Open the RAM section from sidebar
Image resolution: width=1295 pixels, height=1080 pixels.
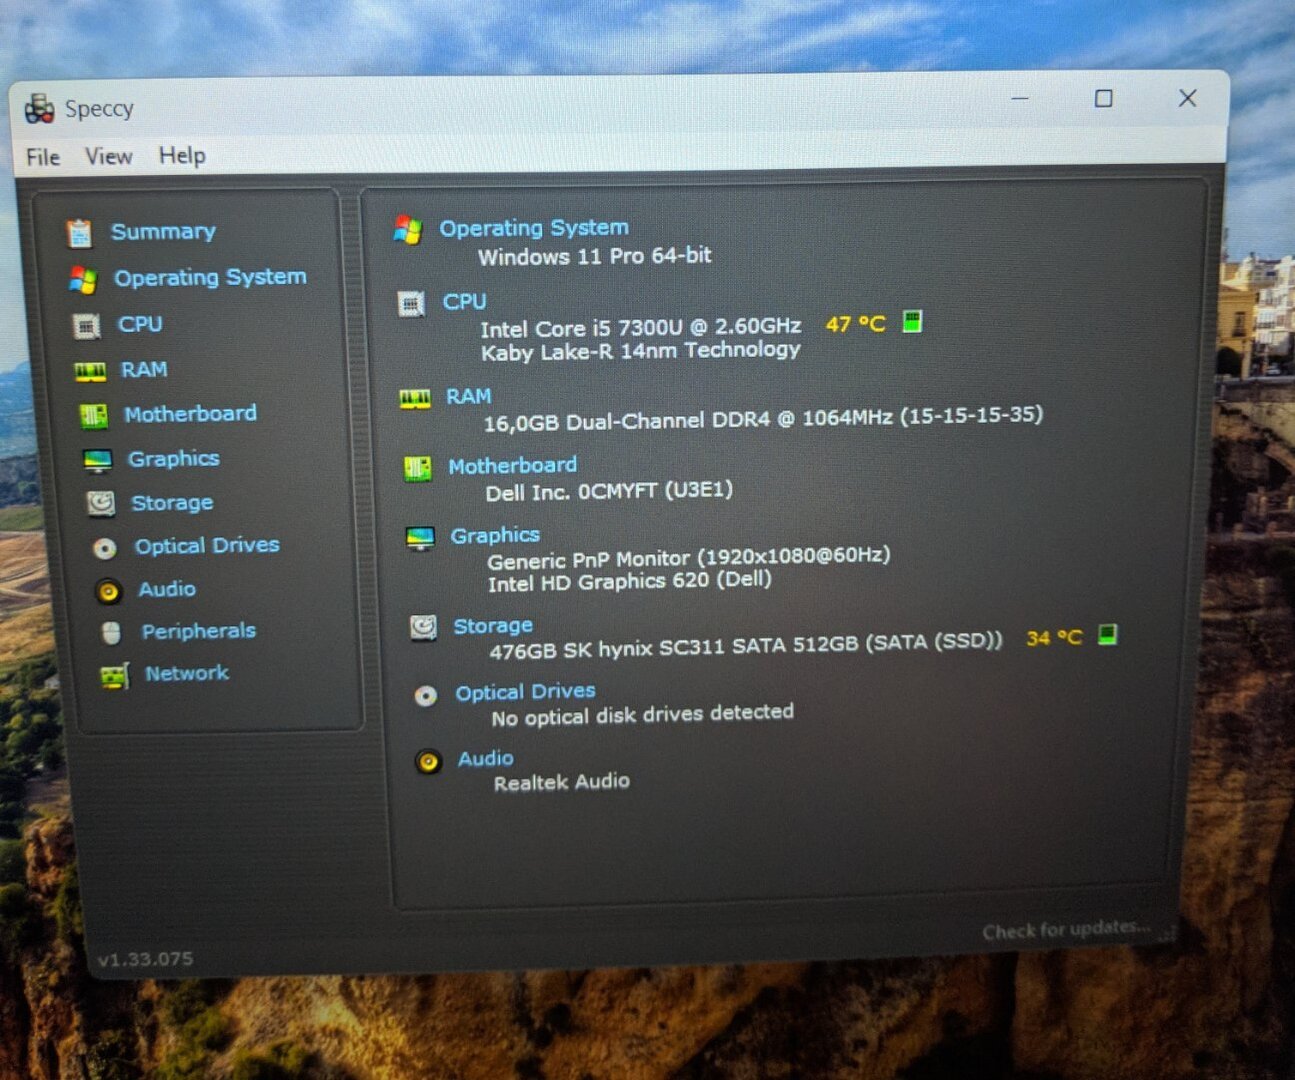(144, 369)
